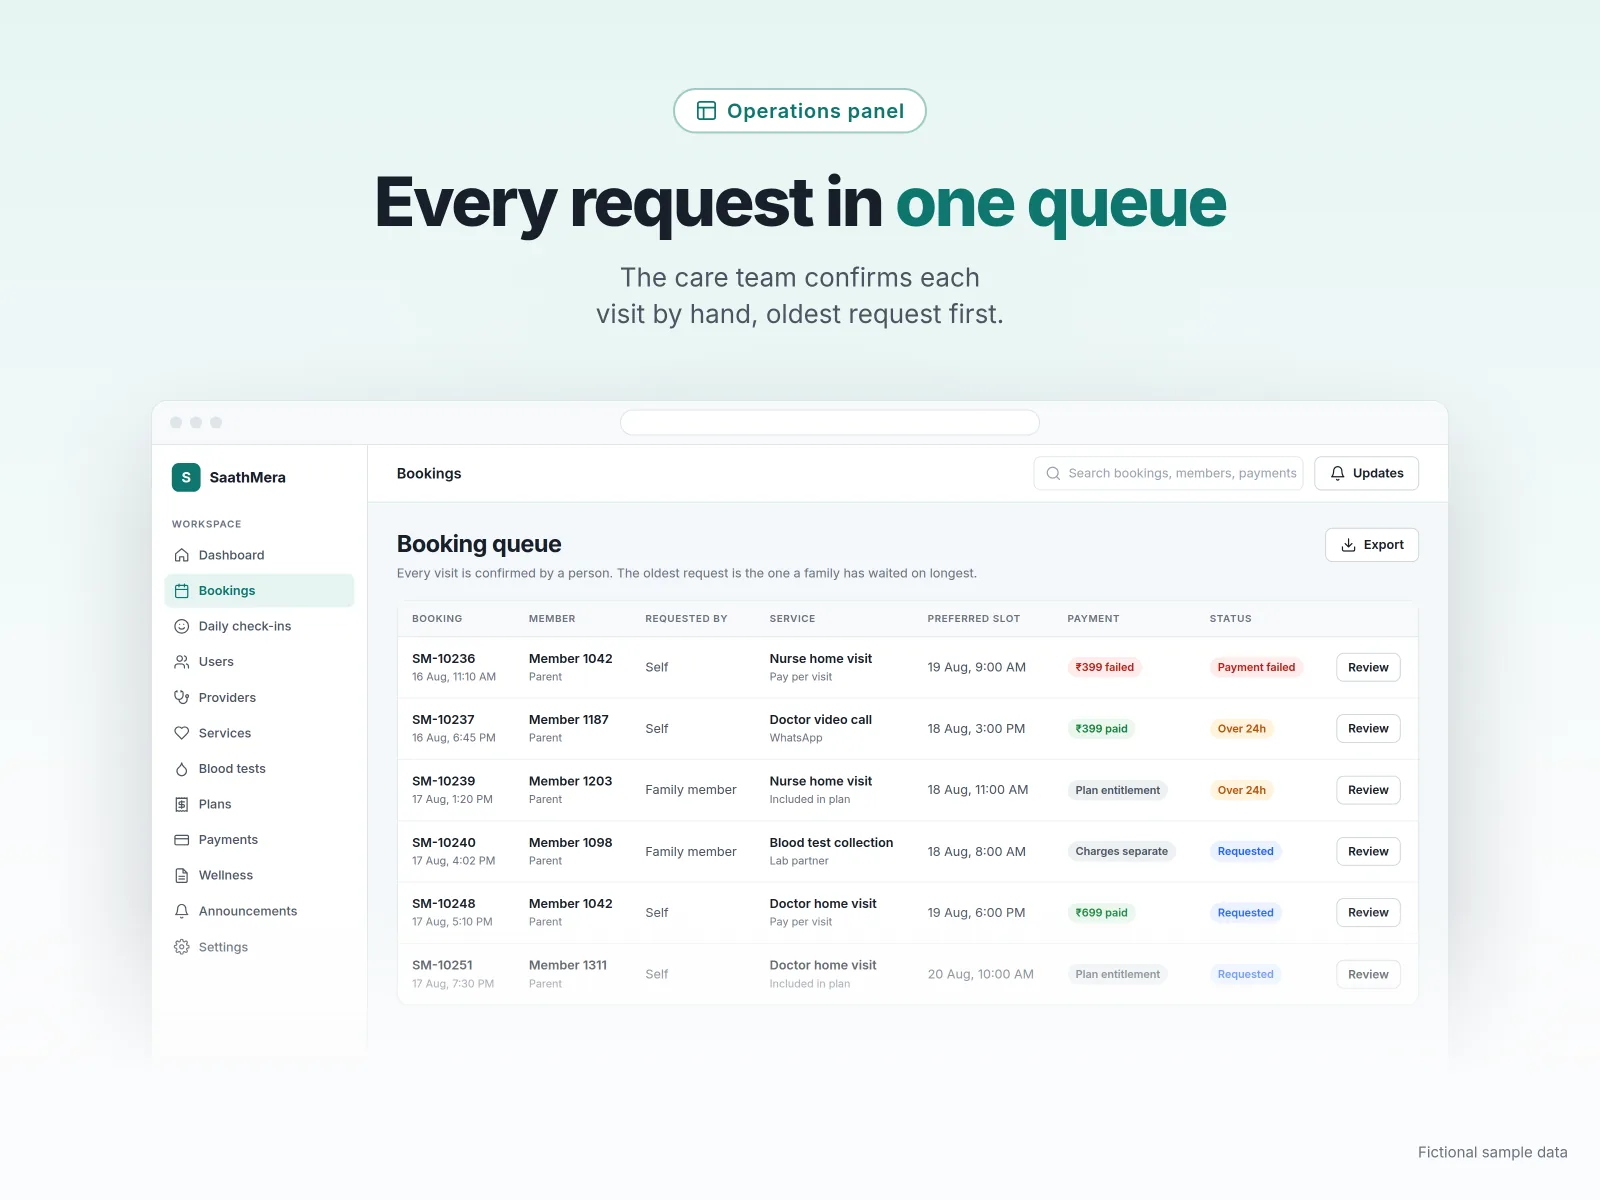
Task: Open the Dashboard menu item
Action: (259, 555)
